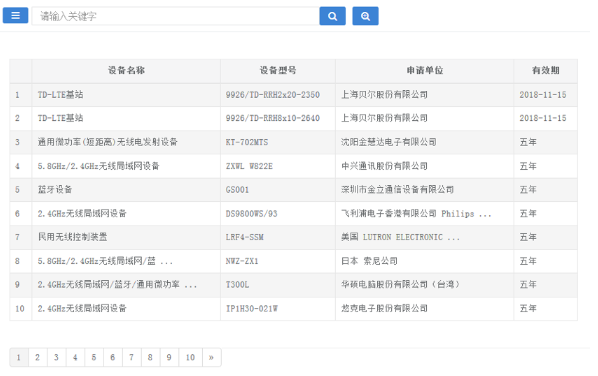Click the 申请单位 column header
Image resolution: width=598 pixels, height=376 pixels.
[424, 71]
